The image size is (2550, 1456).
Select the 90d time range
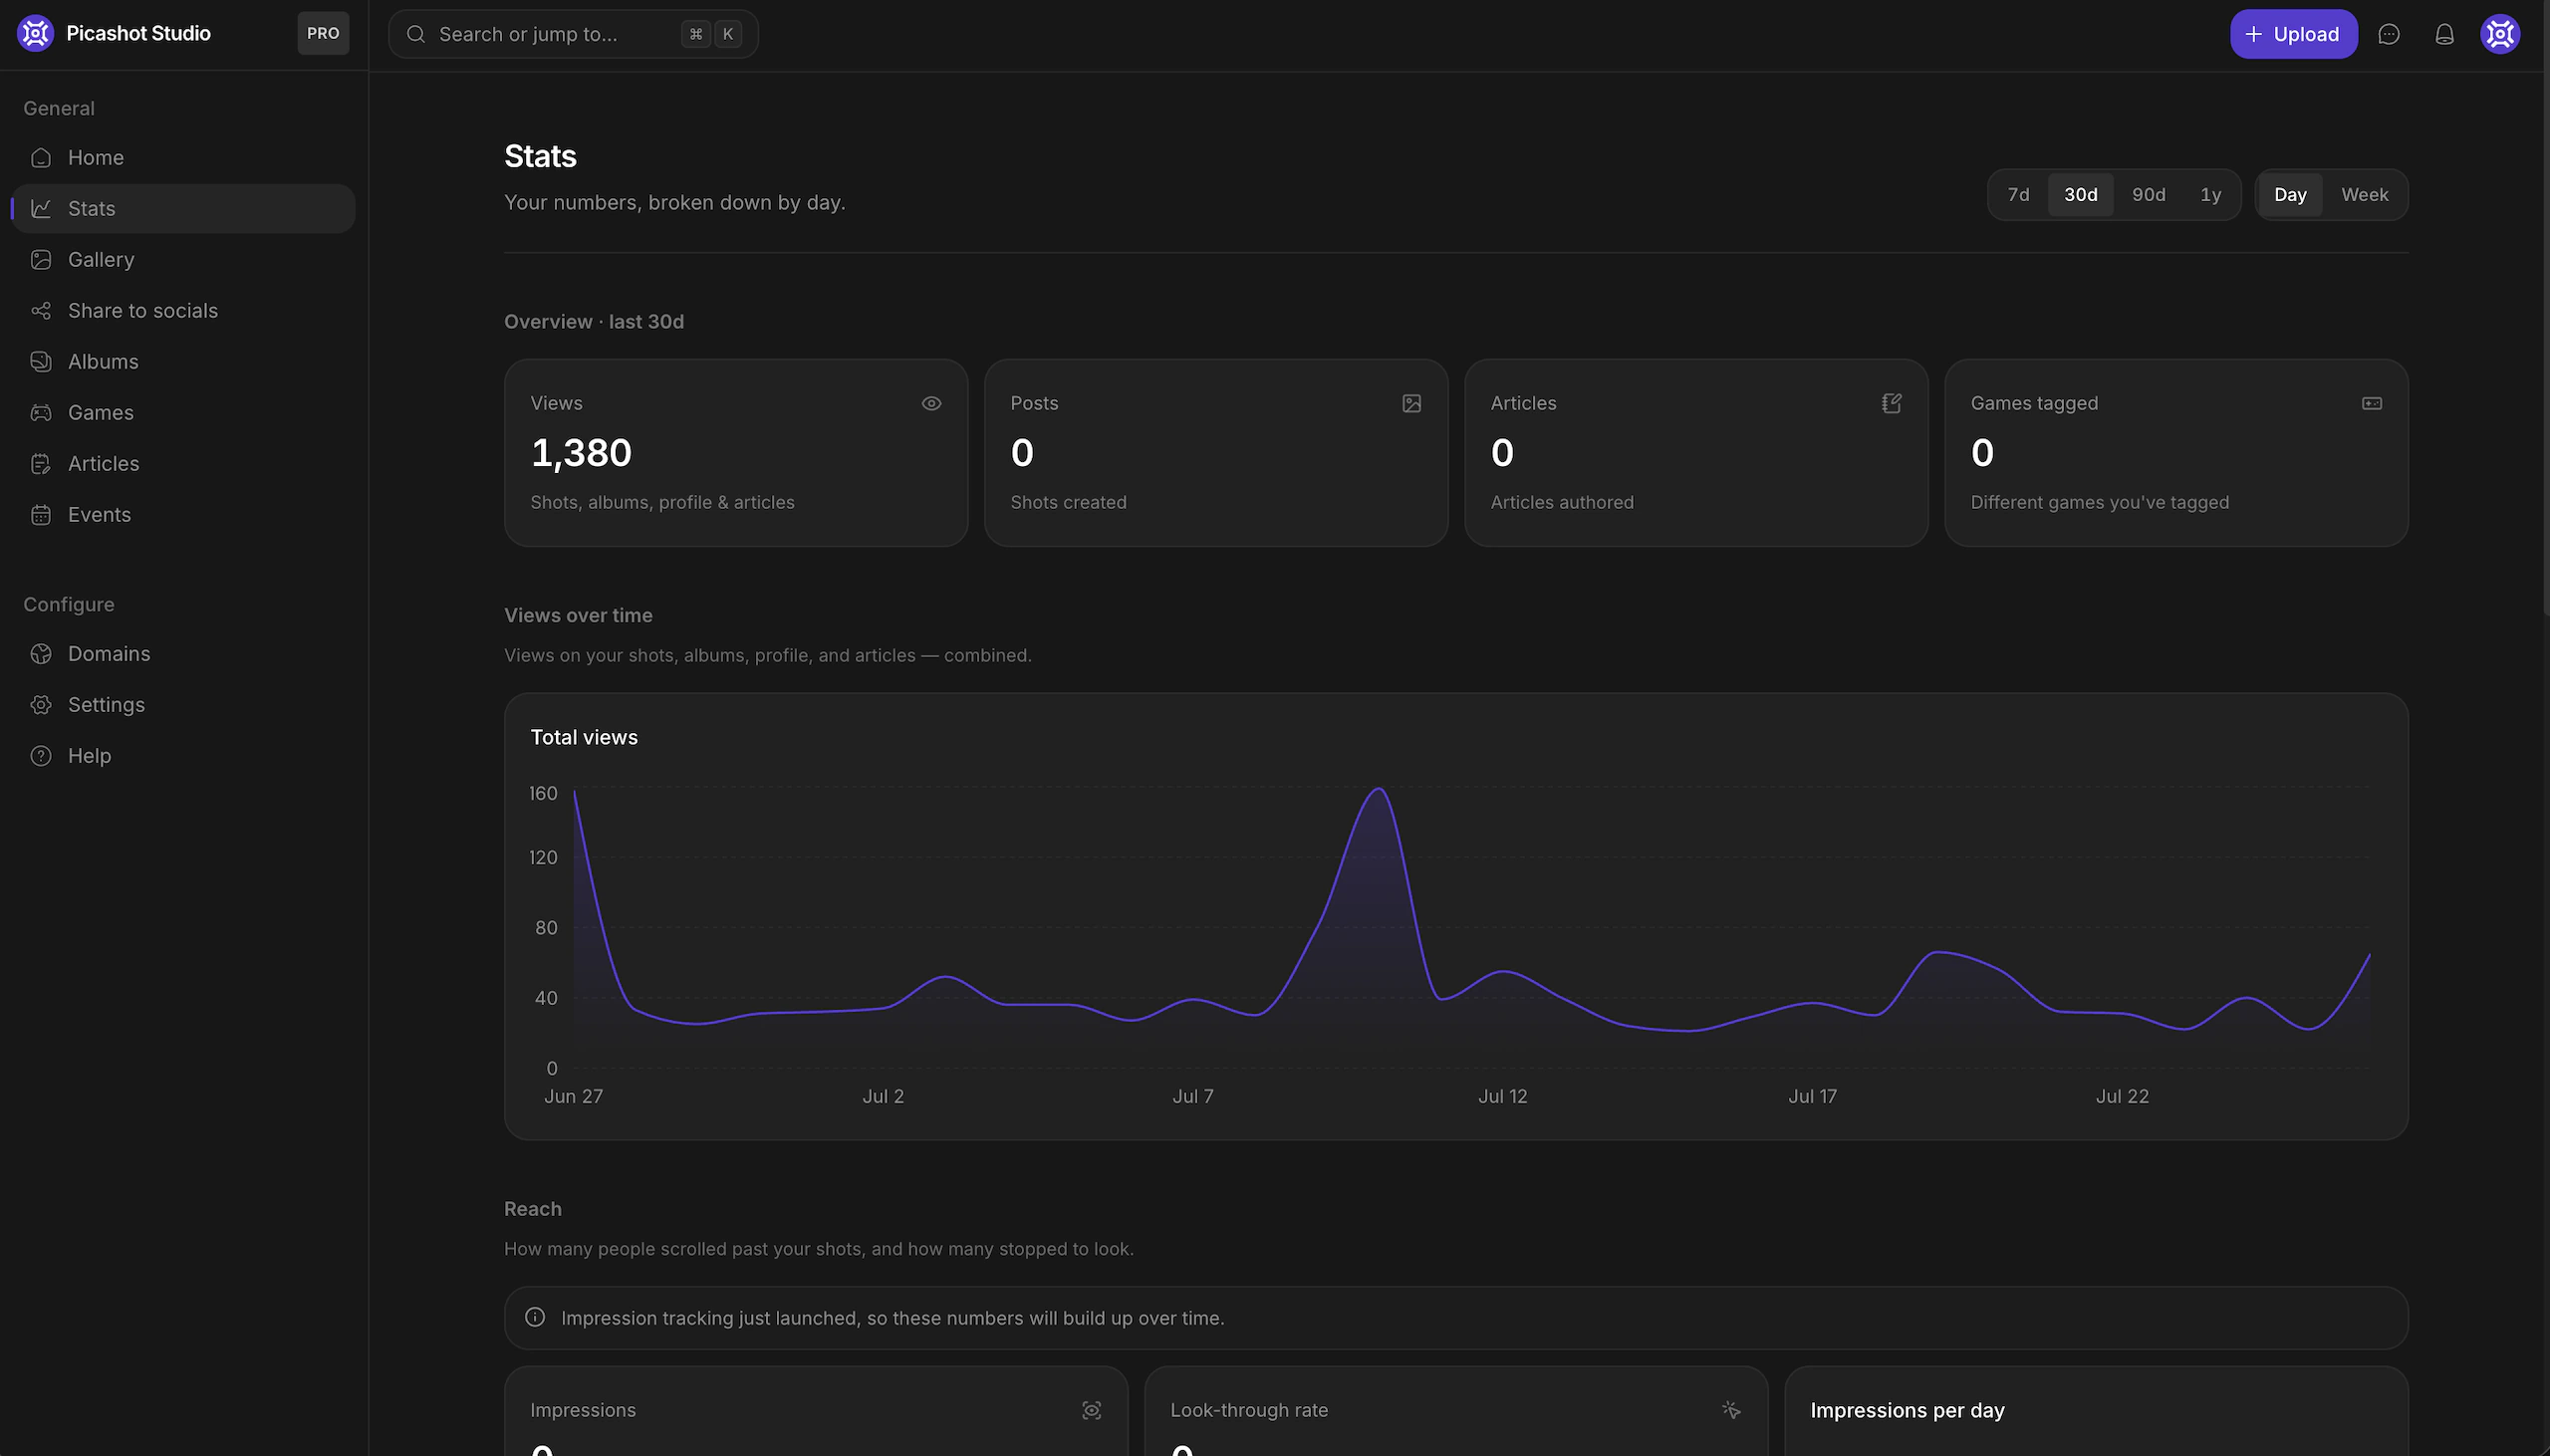pos(2148,195)
